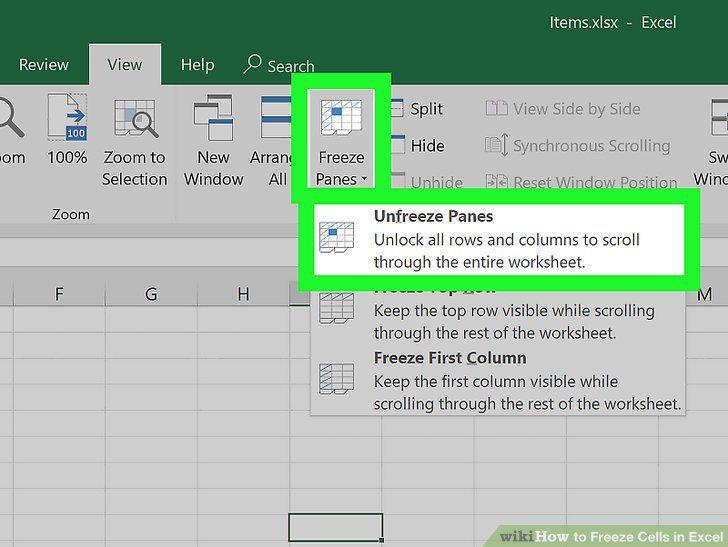The height and width of the screenshot is (547, 728).
Task: Select Freeze First Column menu entry
Action: 498,381
